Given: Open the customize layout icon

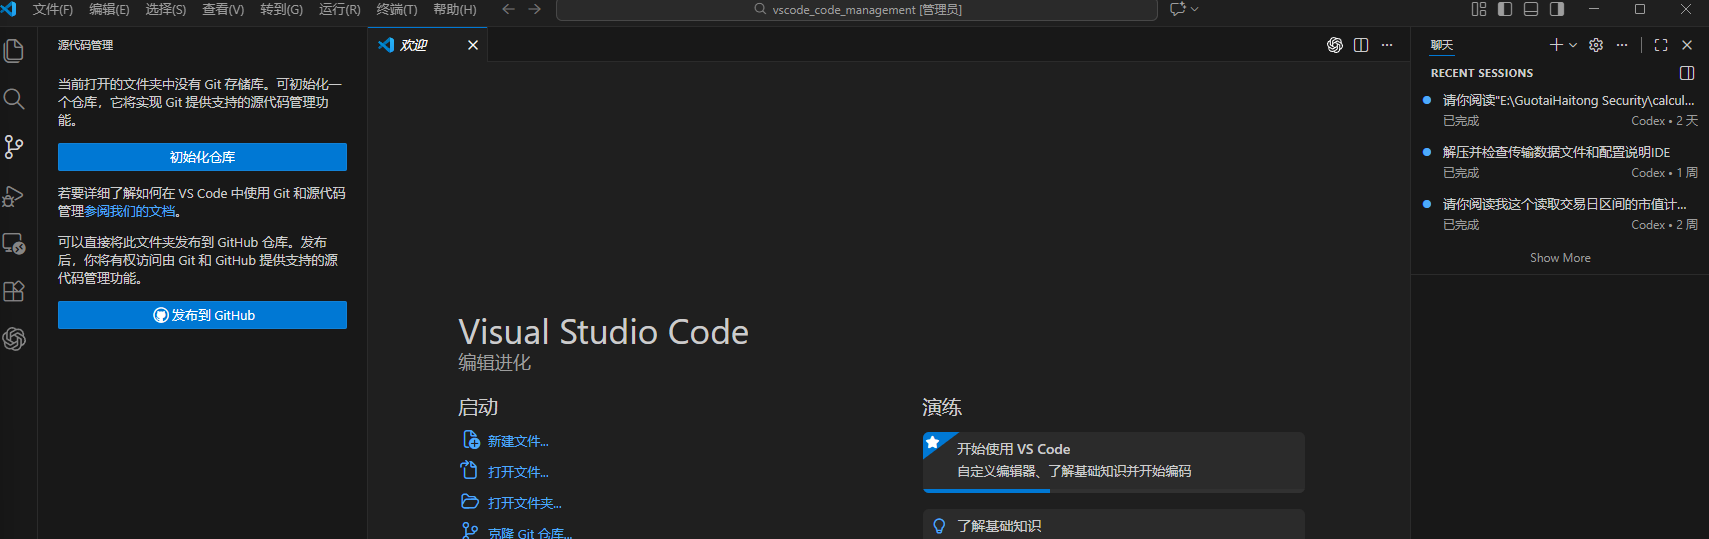Looking at the screenshot, I should point(1479,9).
